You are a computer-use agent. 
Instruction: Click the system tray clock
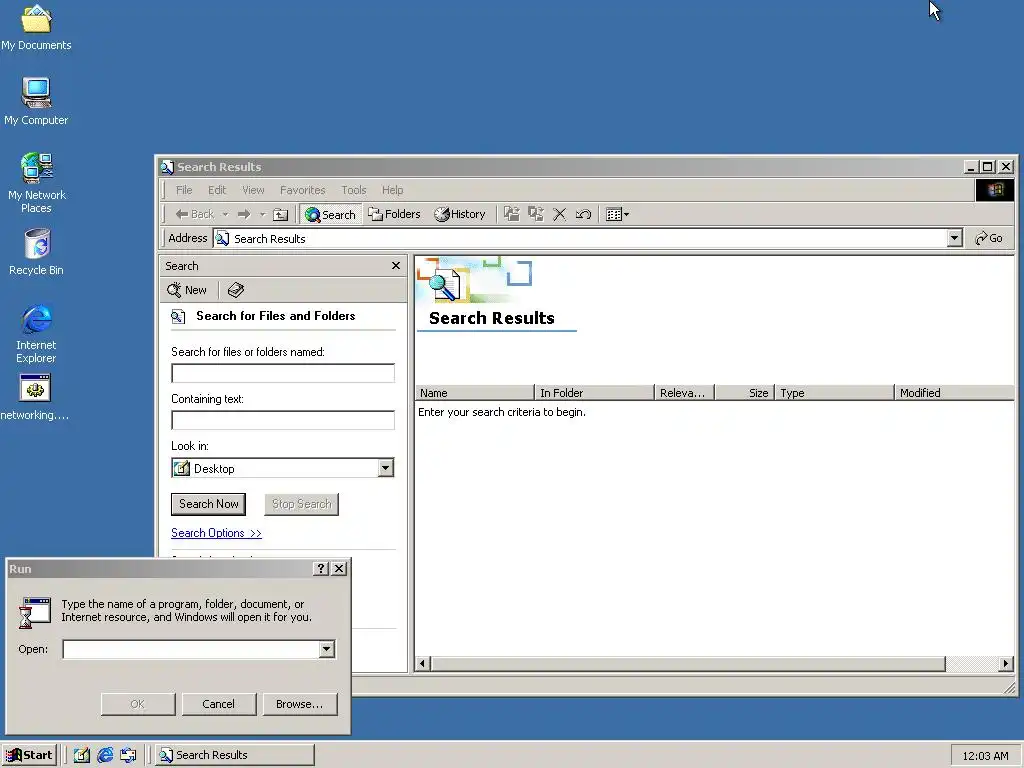[985, 756]
